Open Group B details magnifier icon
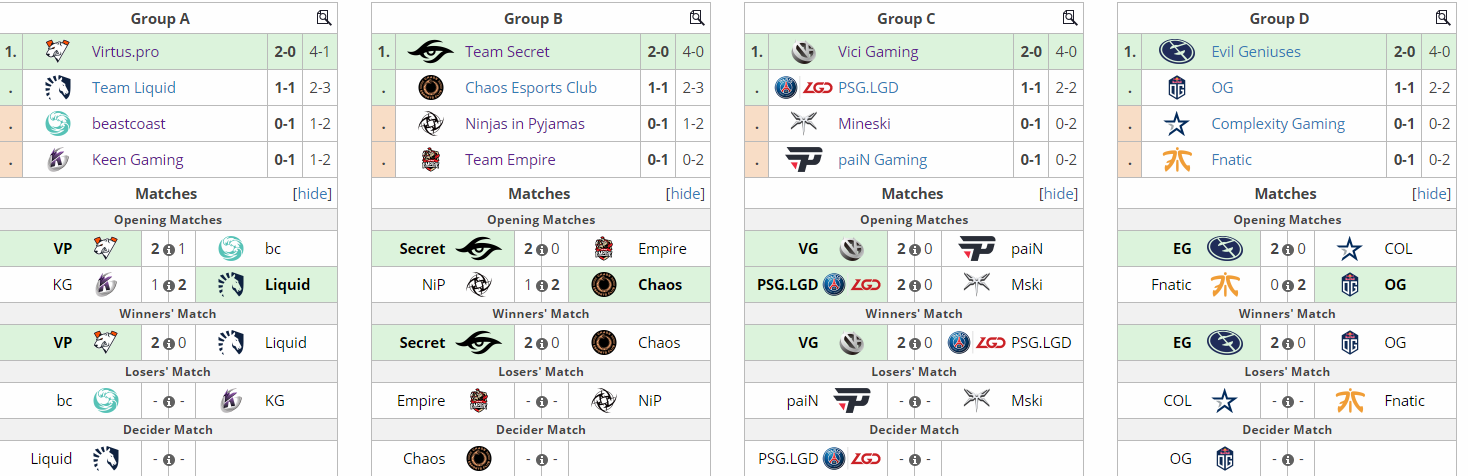 point(696,18)
